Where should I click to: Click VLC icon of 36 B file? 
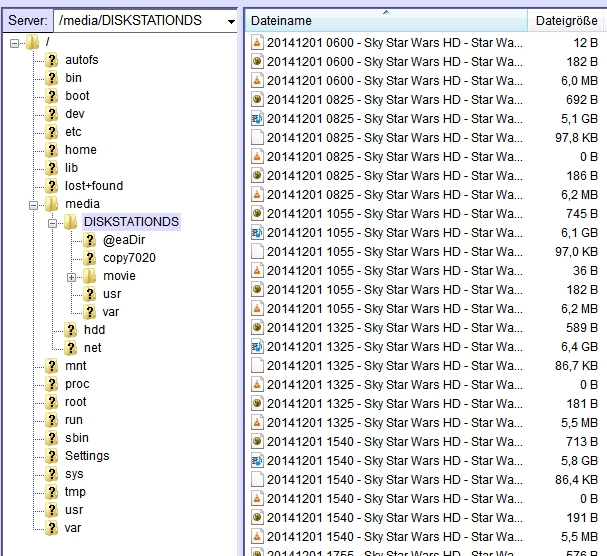pyautogui.click(x=257, y=271)
